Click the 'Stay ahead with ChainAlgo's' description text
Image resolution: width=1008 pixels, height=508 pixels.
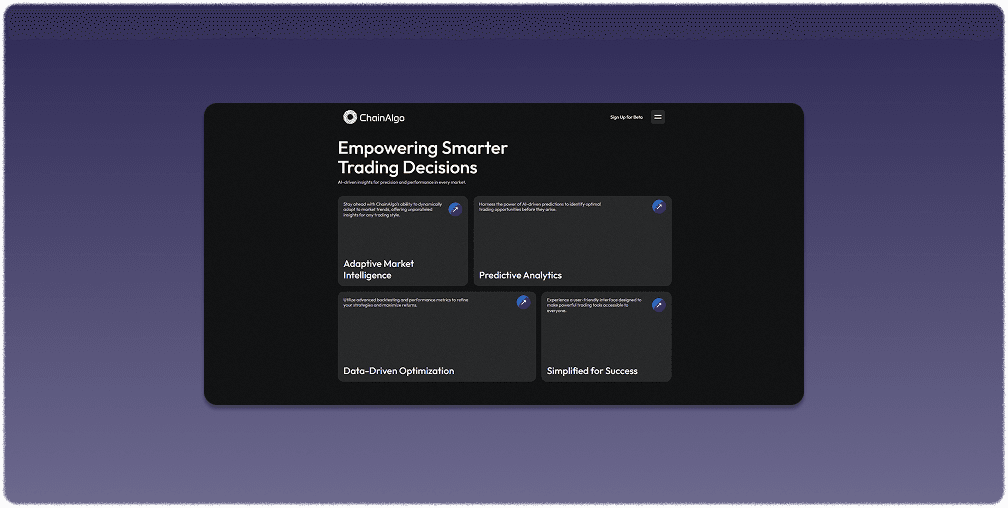[x=393, y=210]
